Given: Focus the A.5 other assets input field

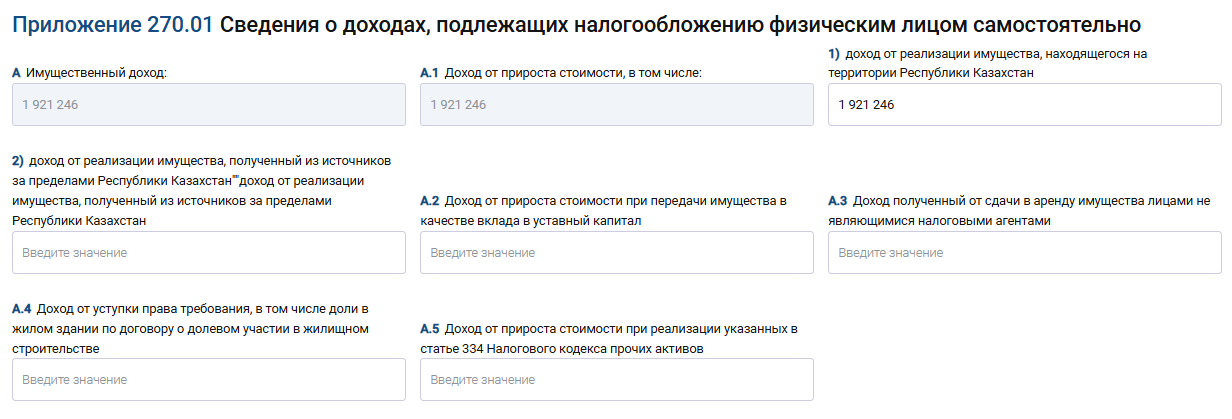Looking at the screenshot, I should (616, 380).
